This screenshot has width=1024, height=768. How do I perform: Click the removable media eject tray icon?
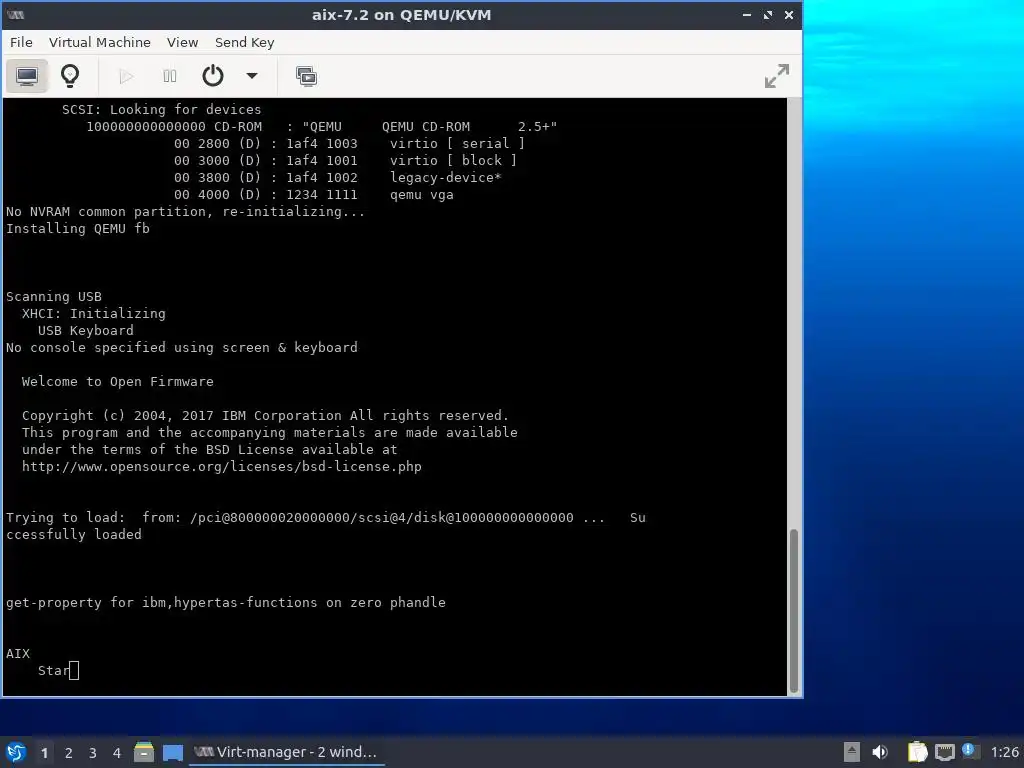tap(851, 752)
